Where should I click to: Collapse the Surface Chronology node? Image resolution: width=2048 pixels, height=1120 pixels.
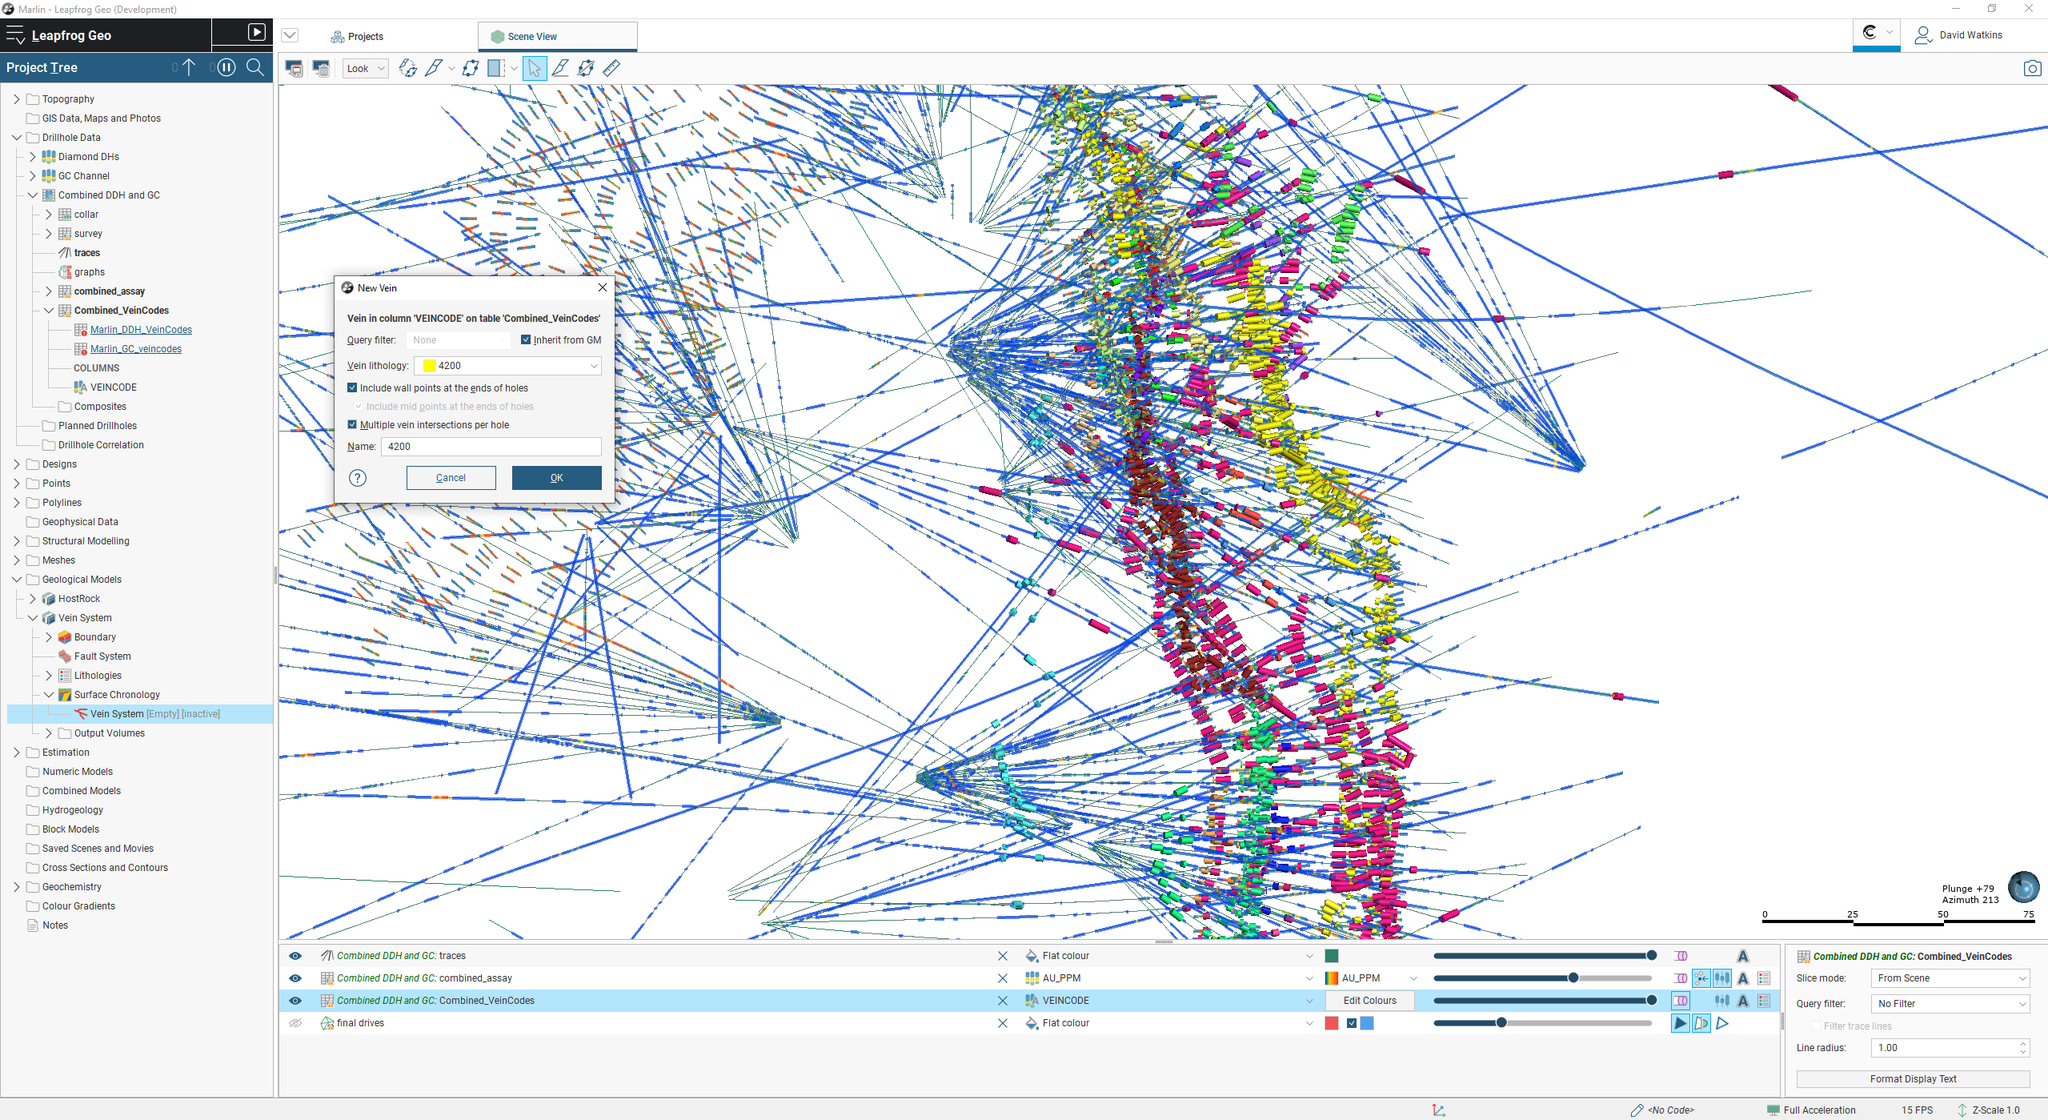[48, 695]
